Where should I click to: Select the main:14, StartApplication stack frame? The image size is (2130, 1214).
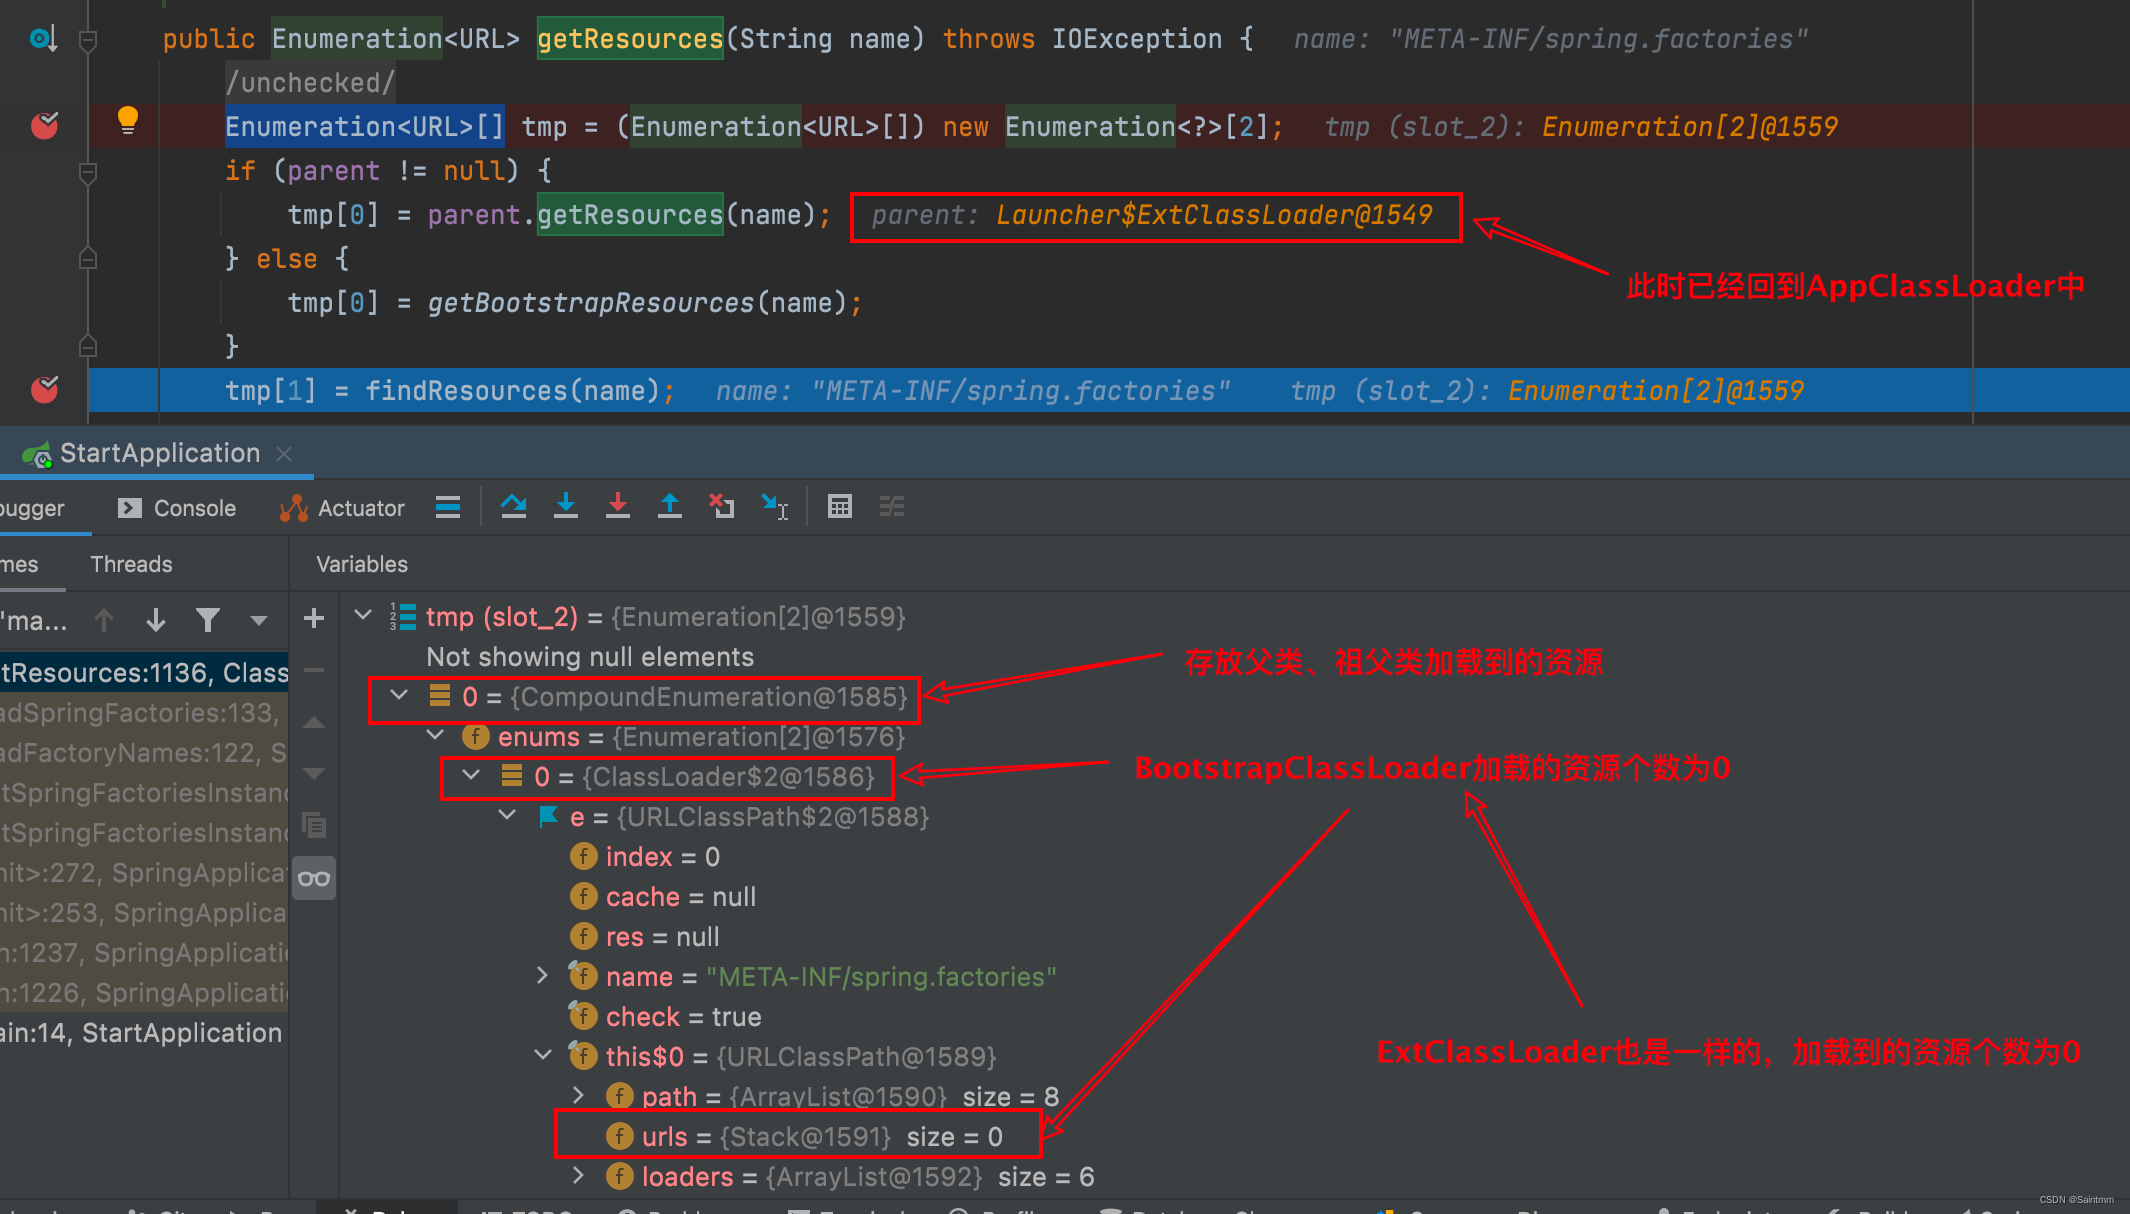(140, 1033)
